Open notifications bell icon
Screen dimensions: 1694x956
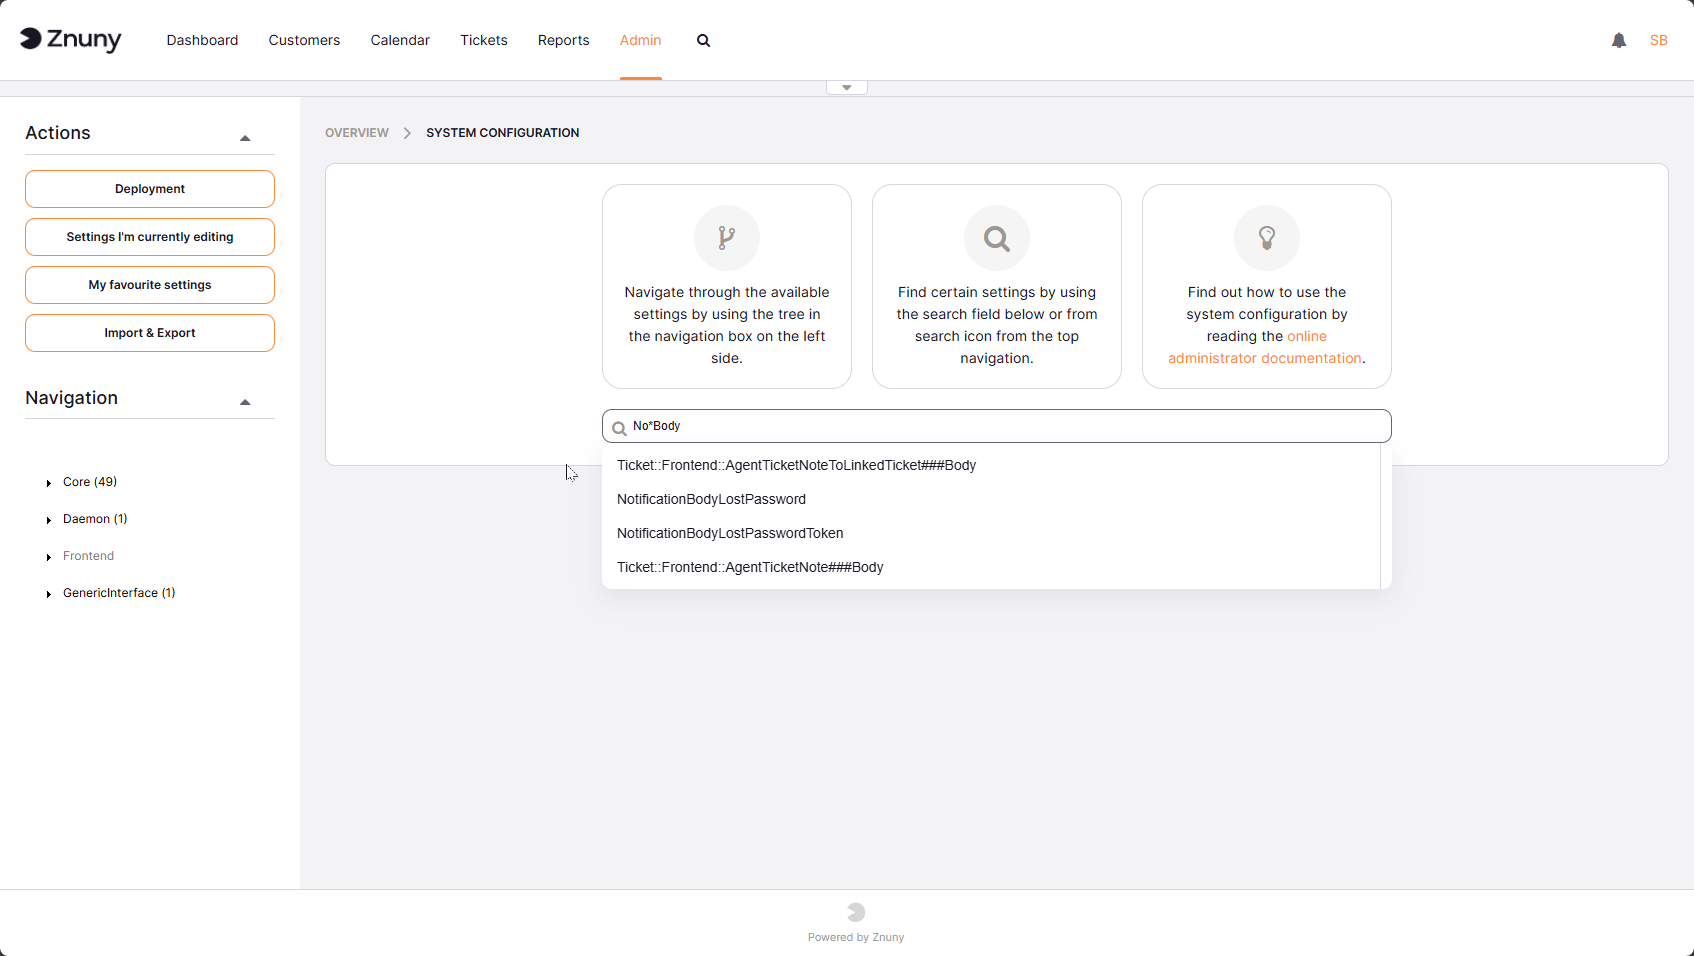[x=1618, y=40]
